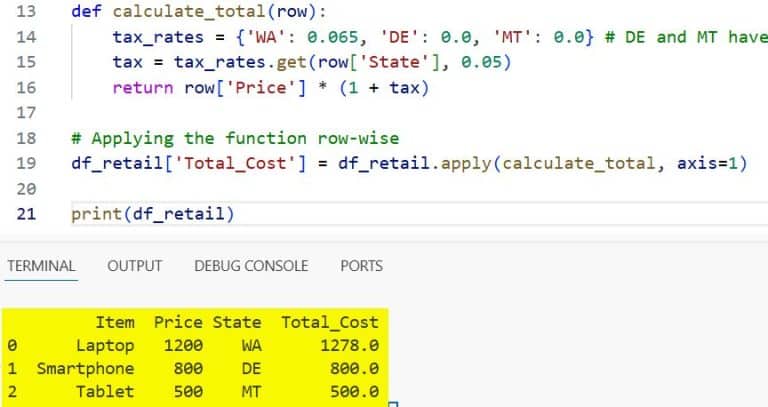768x407 pixels.
Task: Select line number 19 in the gutter
Action: (26, 163)
